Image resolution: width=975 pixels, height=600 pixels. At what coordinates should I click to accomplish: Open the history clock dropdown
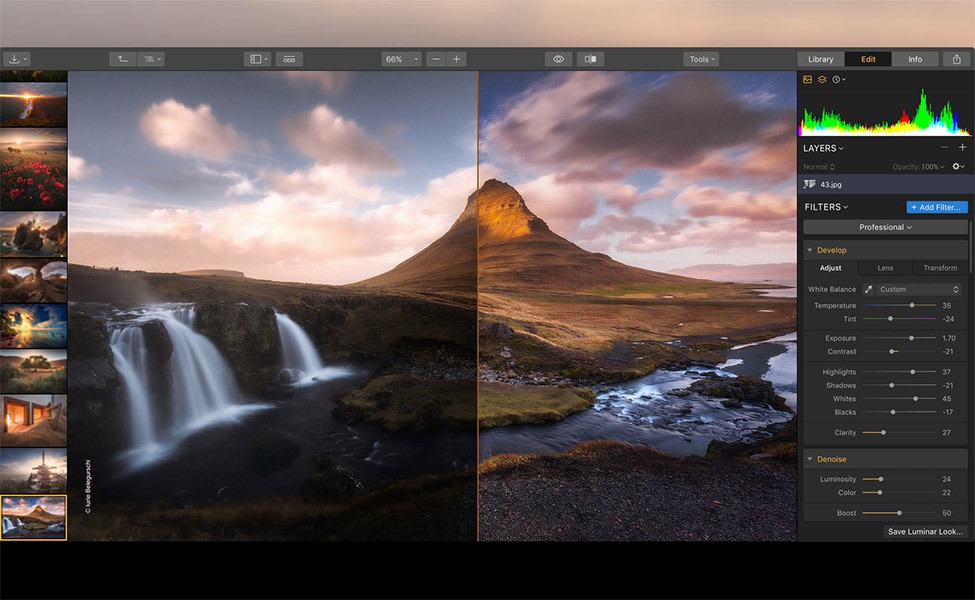[839, 80]
